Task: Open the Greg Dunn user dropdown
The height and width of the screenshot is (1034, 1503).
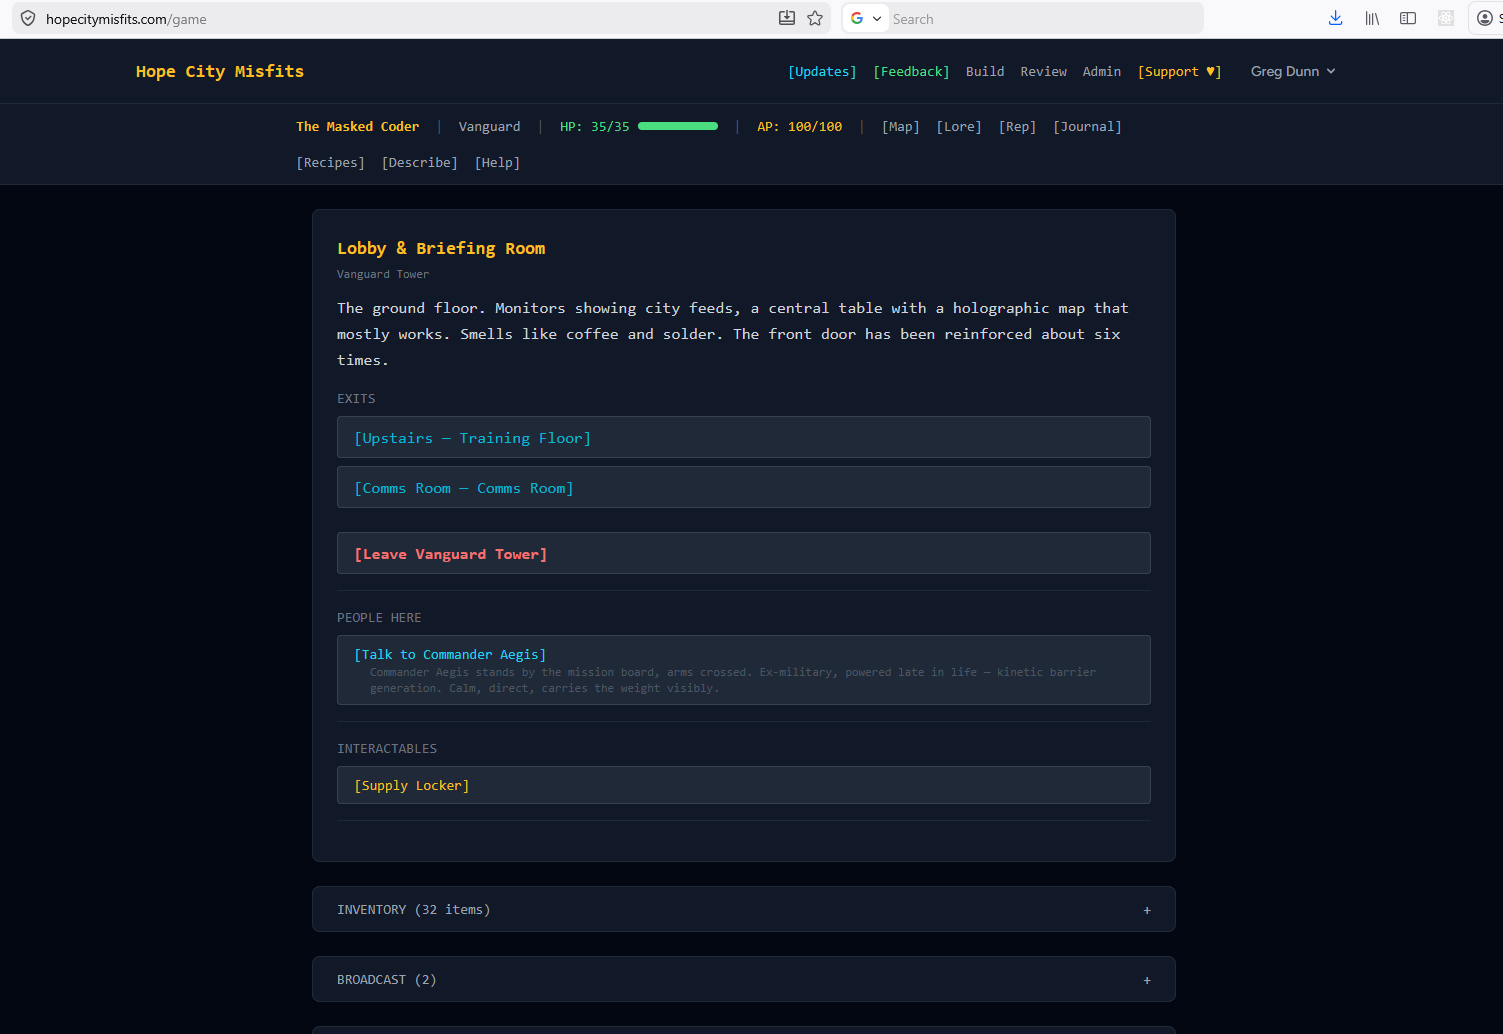Action: point(1292,71)
